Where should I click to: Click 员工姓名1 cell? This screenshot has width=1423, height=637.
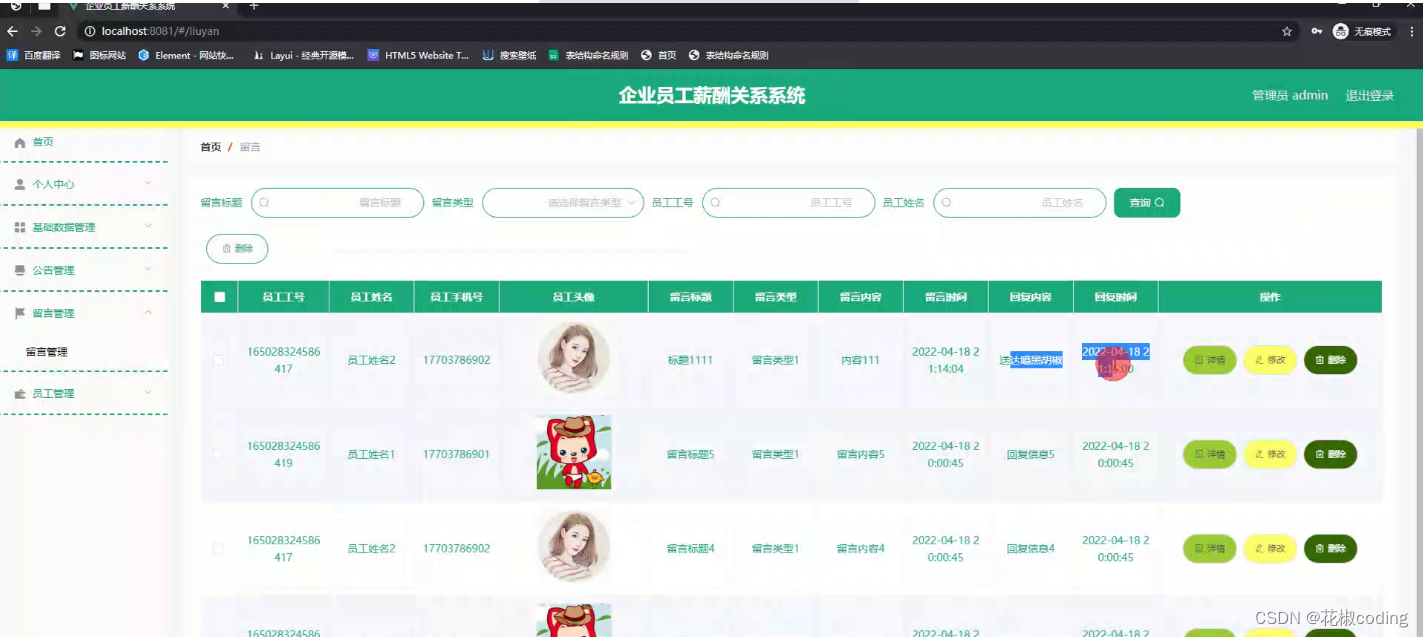(x=371, y=454)
